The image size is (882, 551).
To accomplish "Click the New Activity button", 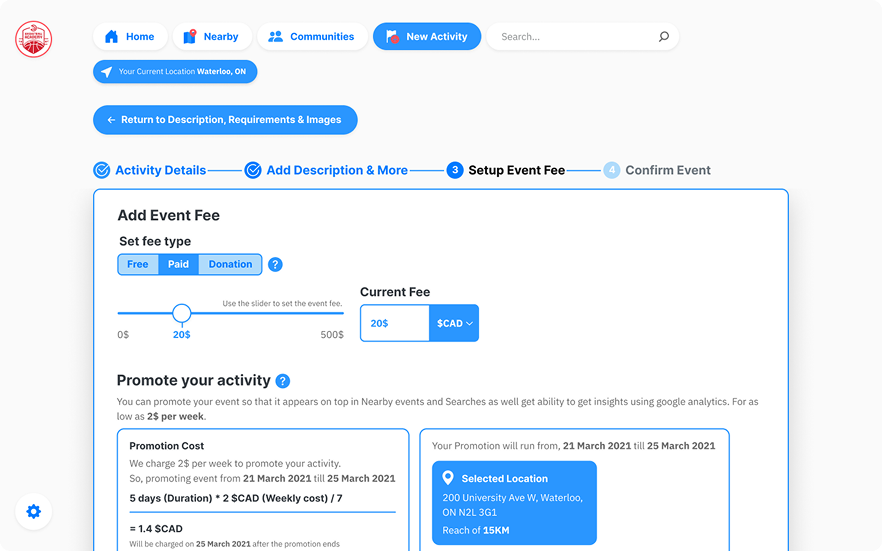I will point(427,37).
